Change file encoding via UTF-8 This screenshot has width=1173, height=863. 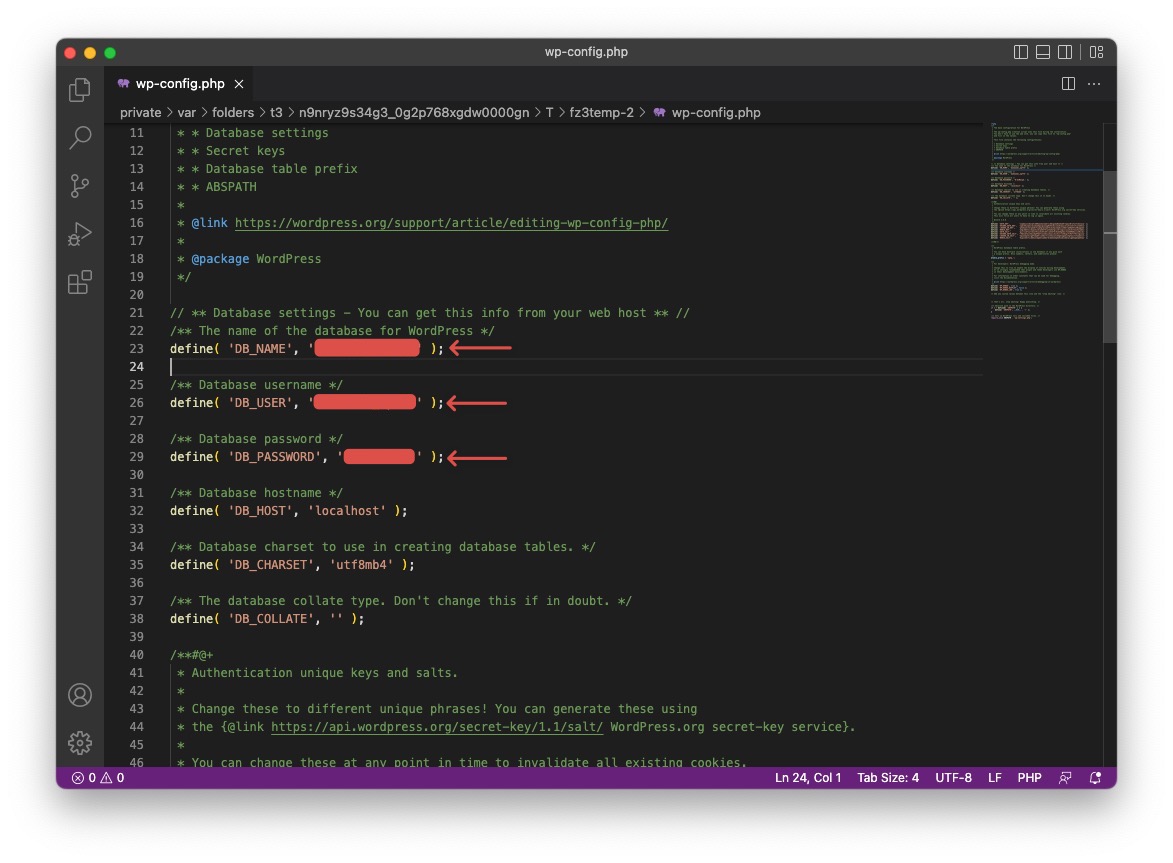953,778
